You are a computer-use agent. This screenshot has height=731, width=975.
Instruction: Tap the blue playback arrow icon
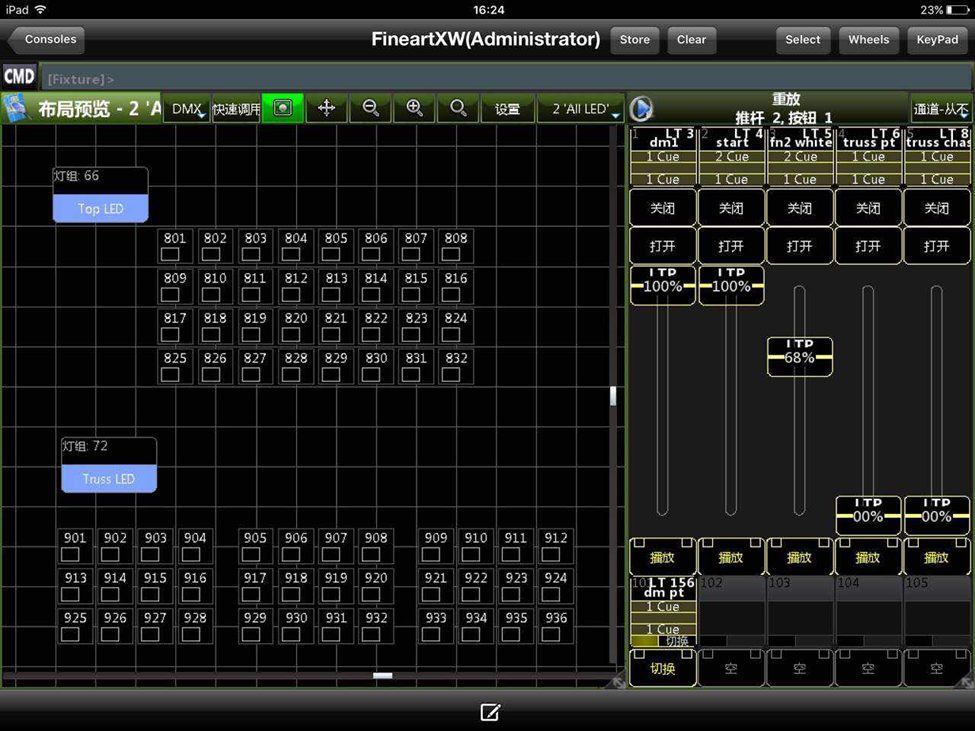click(641, 108)
